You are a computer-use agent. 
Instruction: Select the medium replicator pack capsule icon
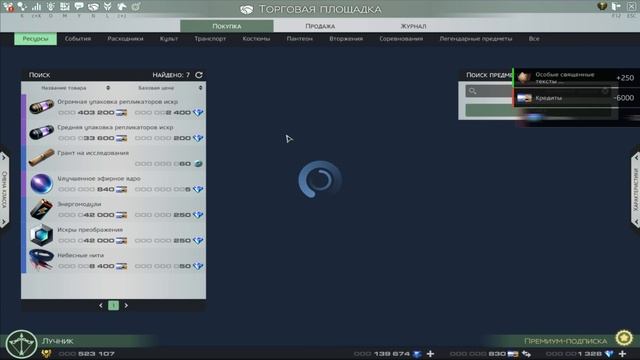[x=41, y=133]
